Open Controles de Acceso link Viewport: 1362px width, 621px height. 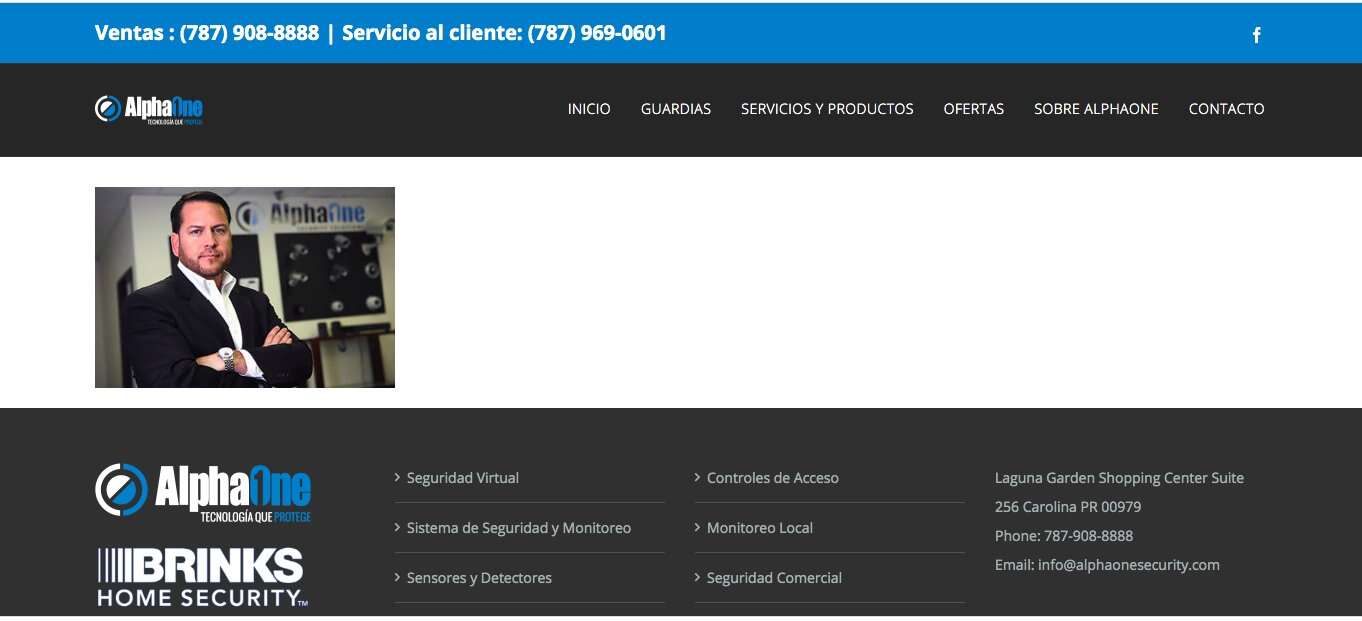(772, 478)
